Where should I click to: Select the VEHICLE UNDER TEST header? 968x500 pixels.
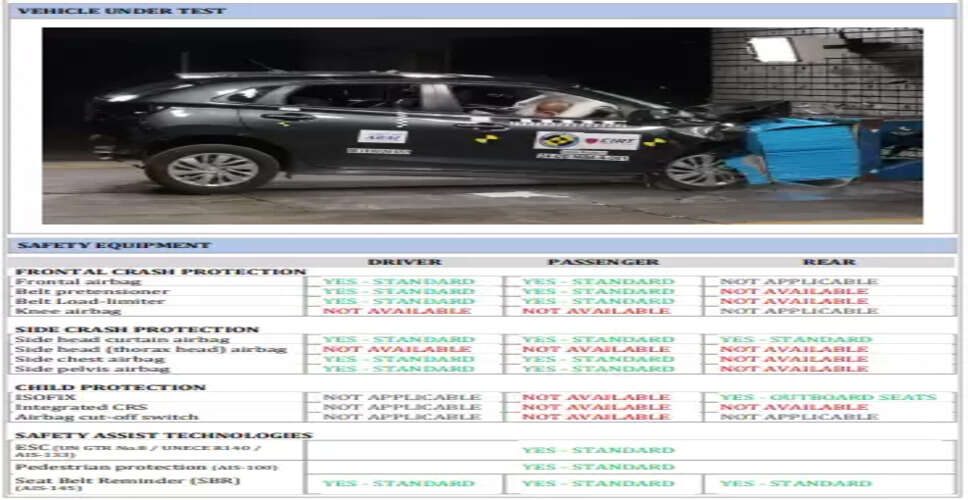click(x=122, y=11)
